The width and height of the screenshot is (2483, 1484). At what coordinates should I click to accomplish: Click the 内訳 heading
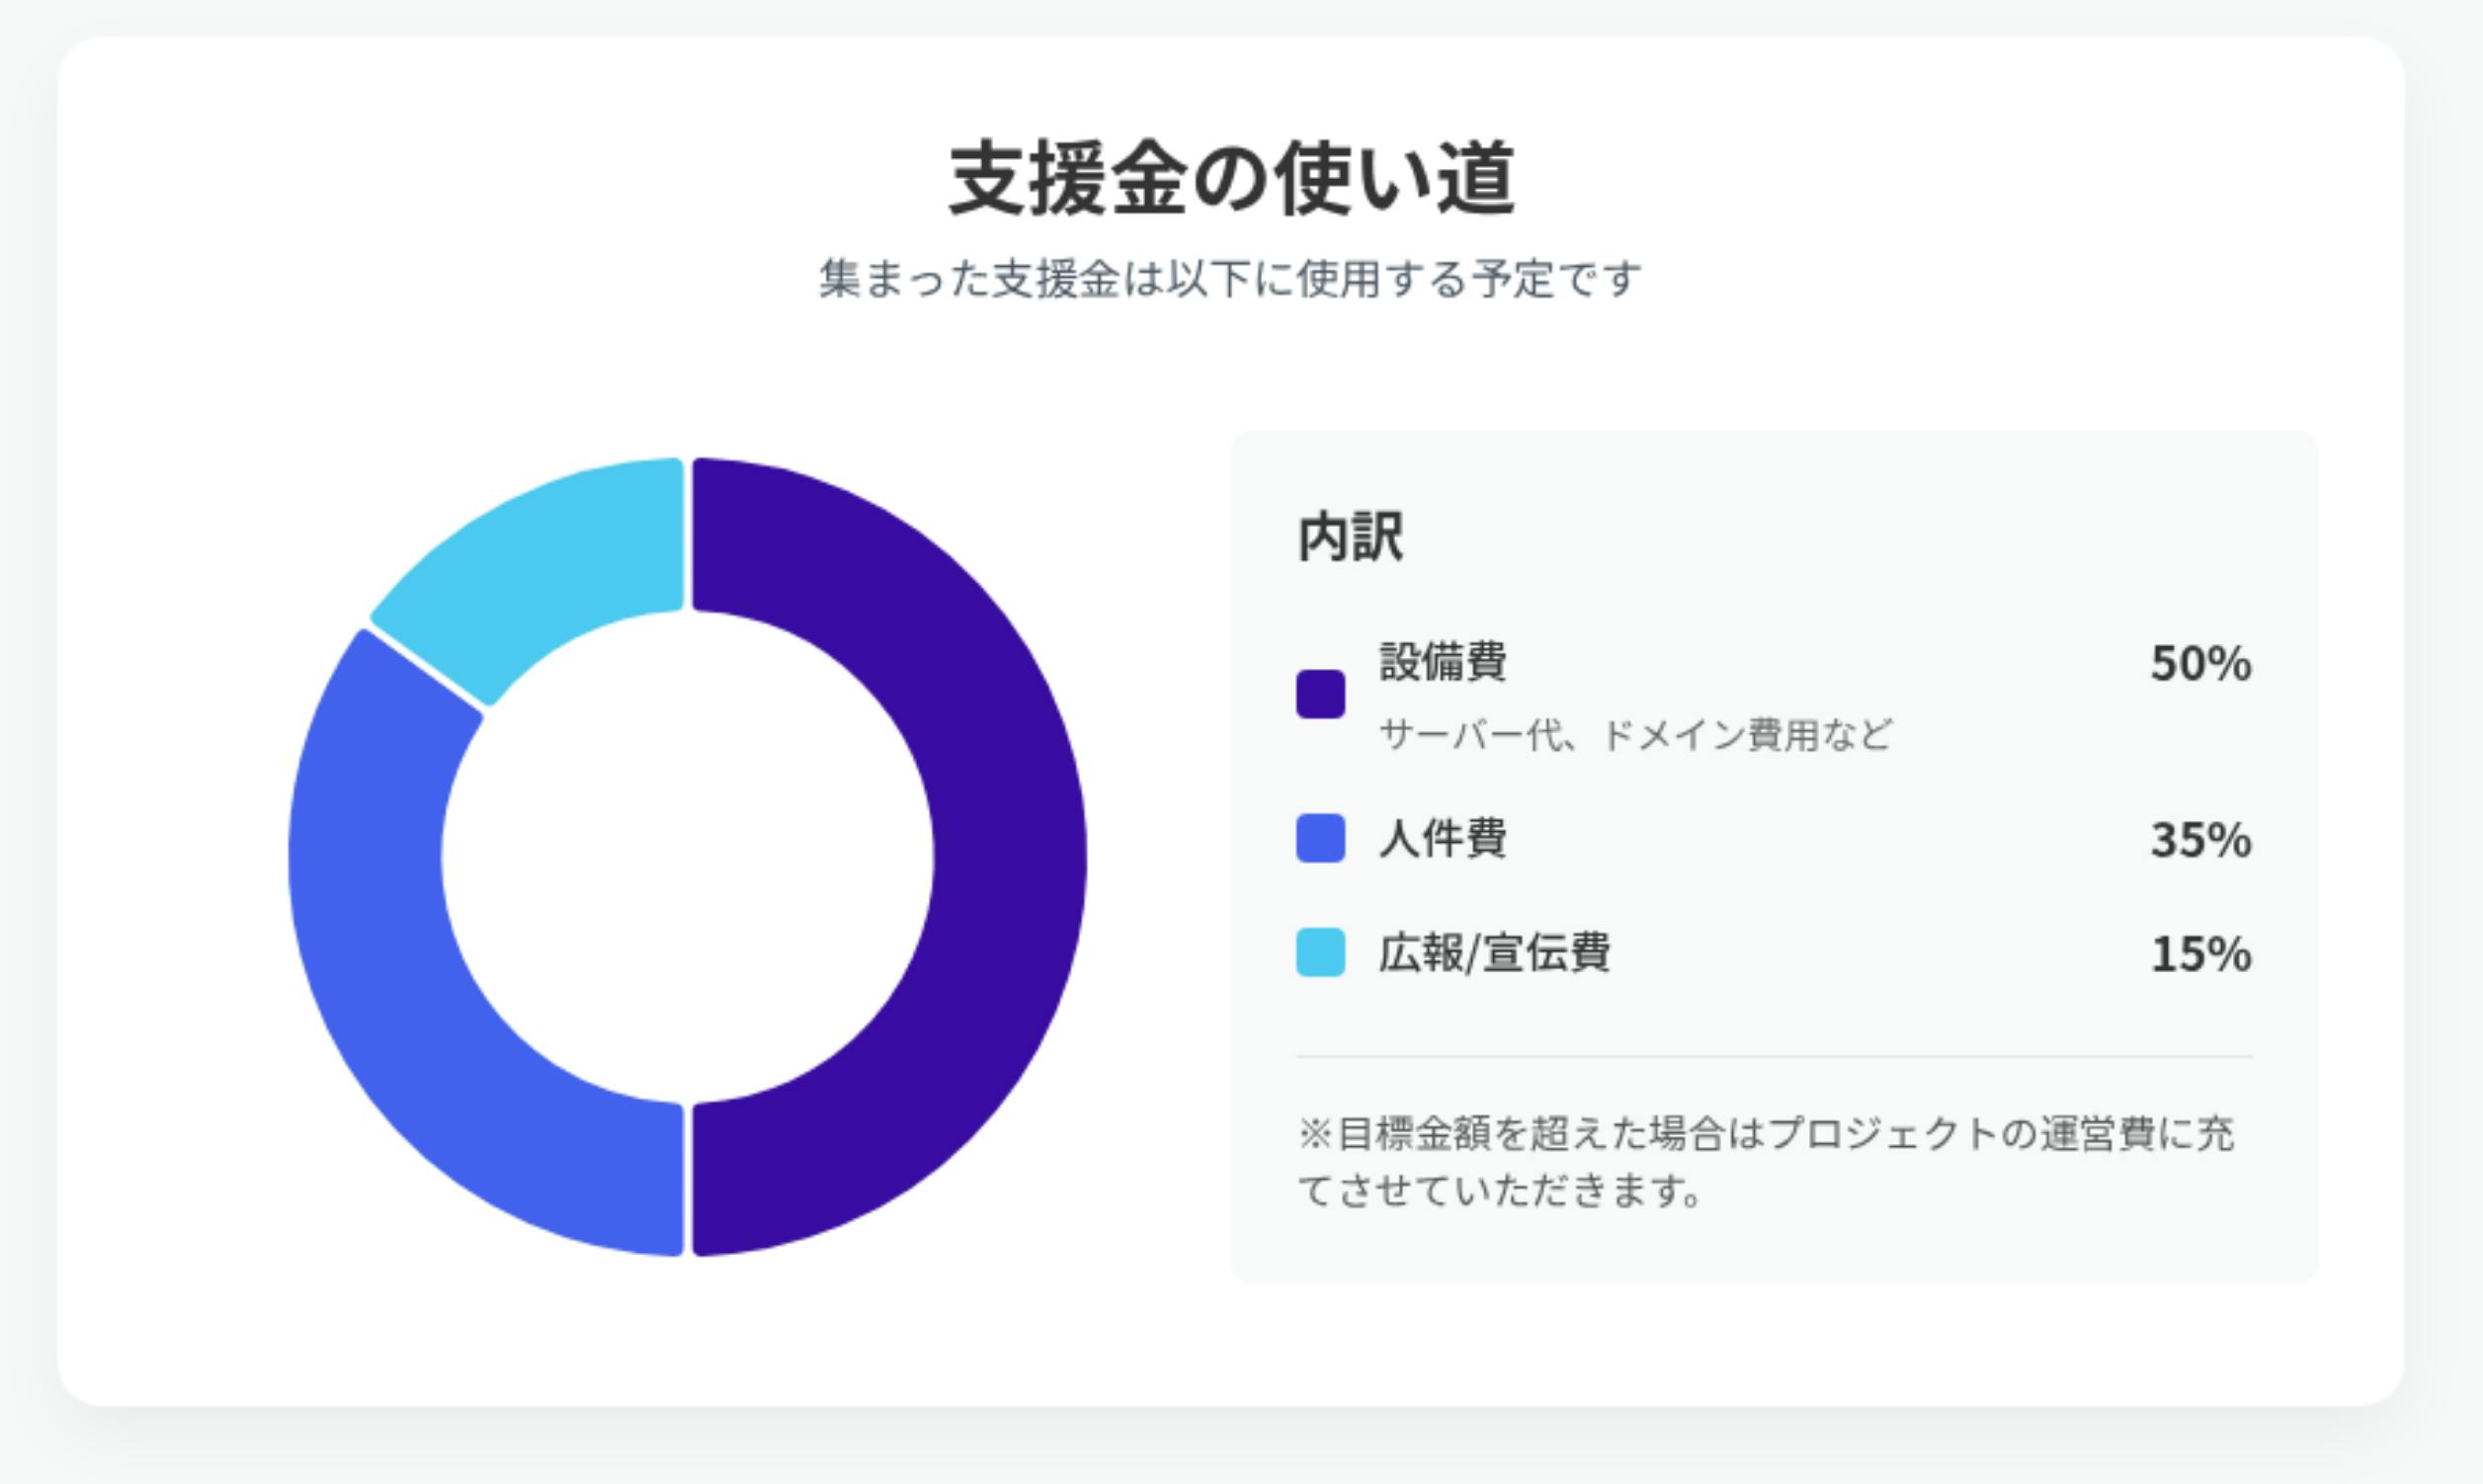pyautogui.click(x=1350, y=538)
